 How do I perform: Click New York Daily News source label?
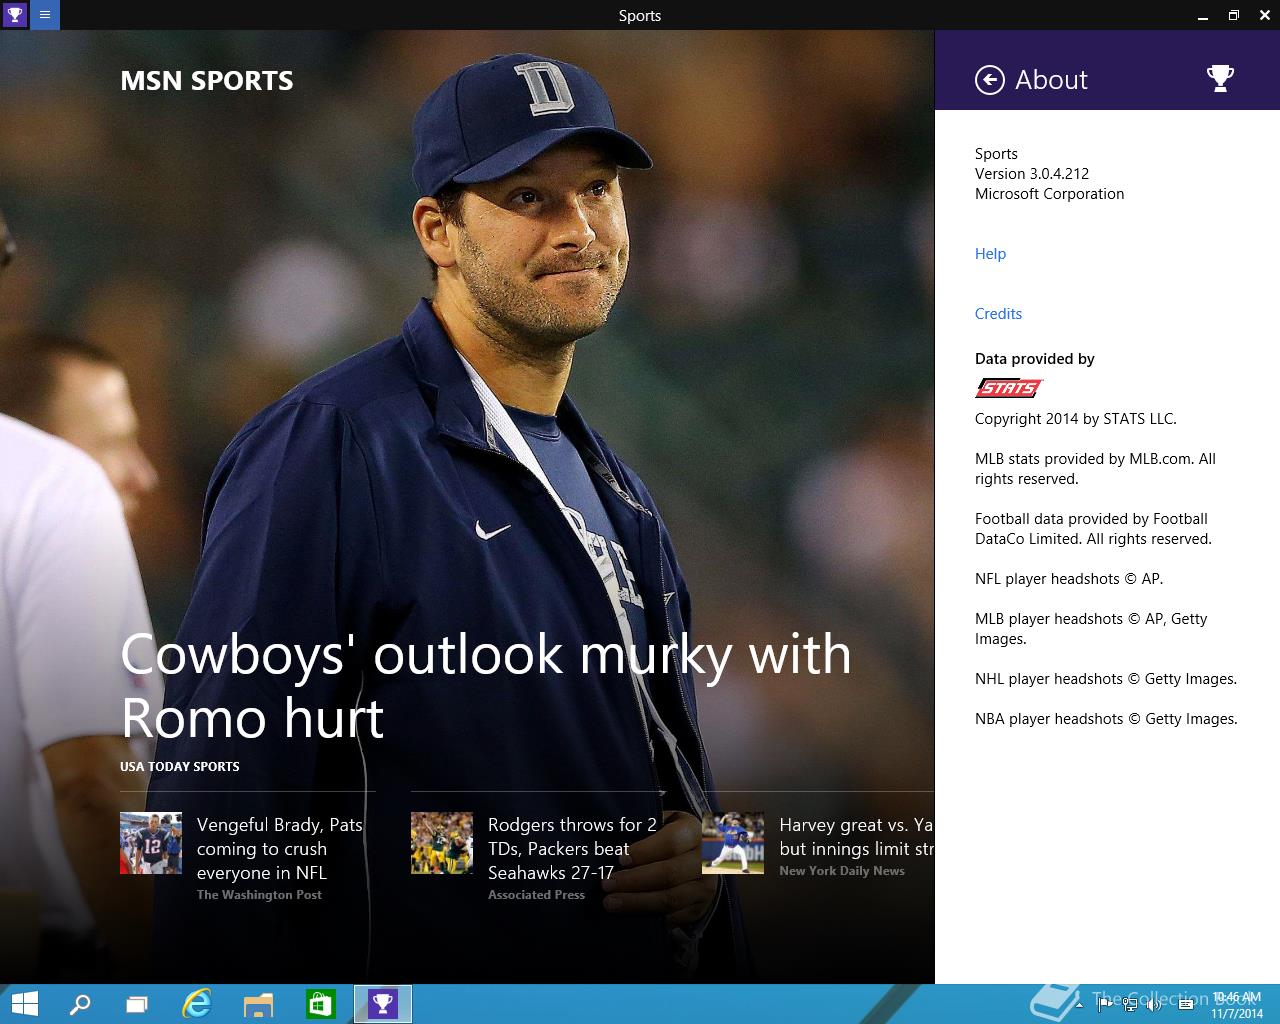[842, 871]
